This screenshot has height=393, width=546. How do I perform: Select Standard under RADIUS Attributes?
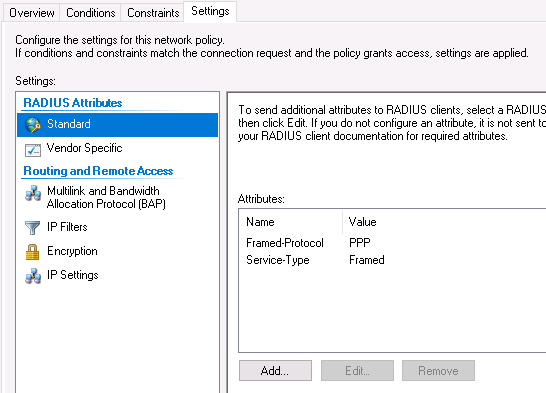118,125
